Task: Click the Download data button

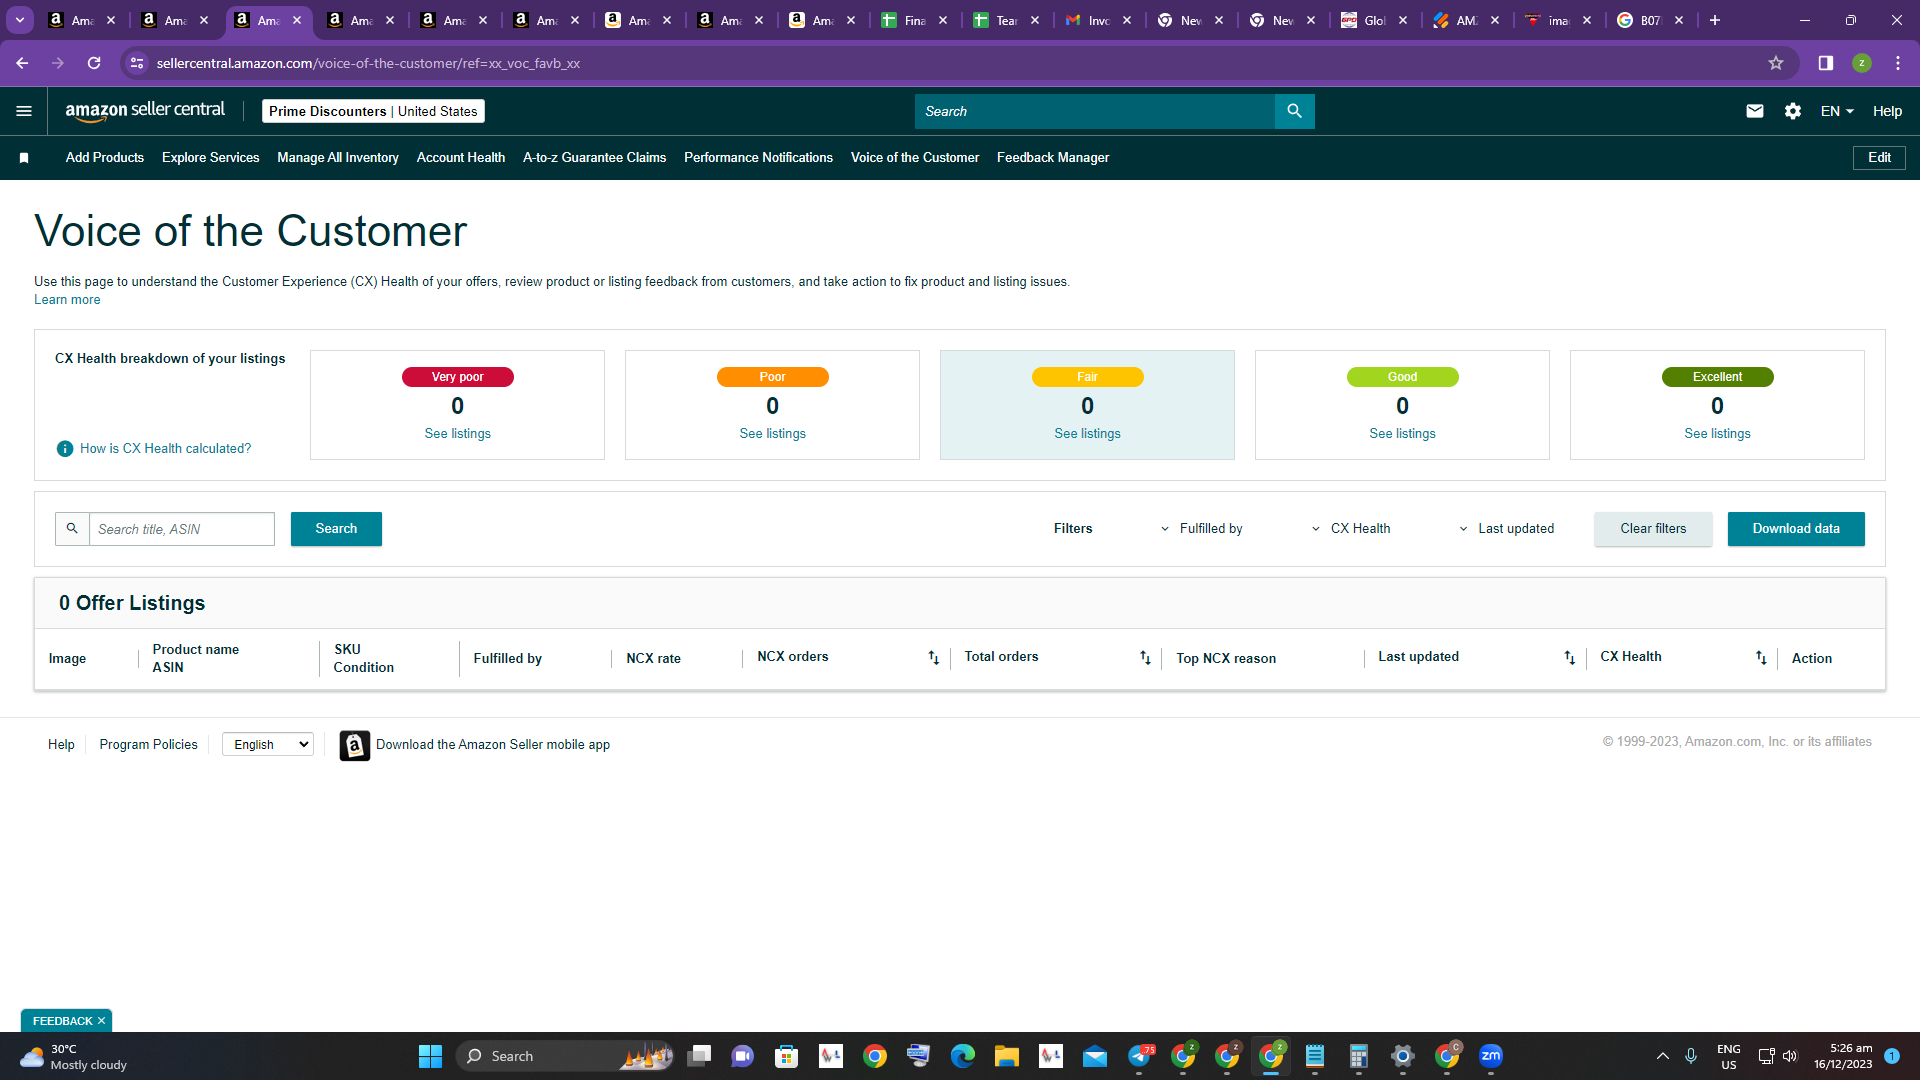Action: (1796, 529)
